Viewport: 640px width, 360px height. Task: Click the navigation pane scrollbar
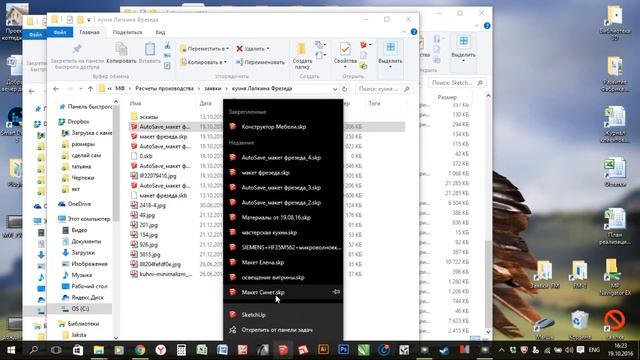[116, 163]
